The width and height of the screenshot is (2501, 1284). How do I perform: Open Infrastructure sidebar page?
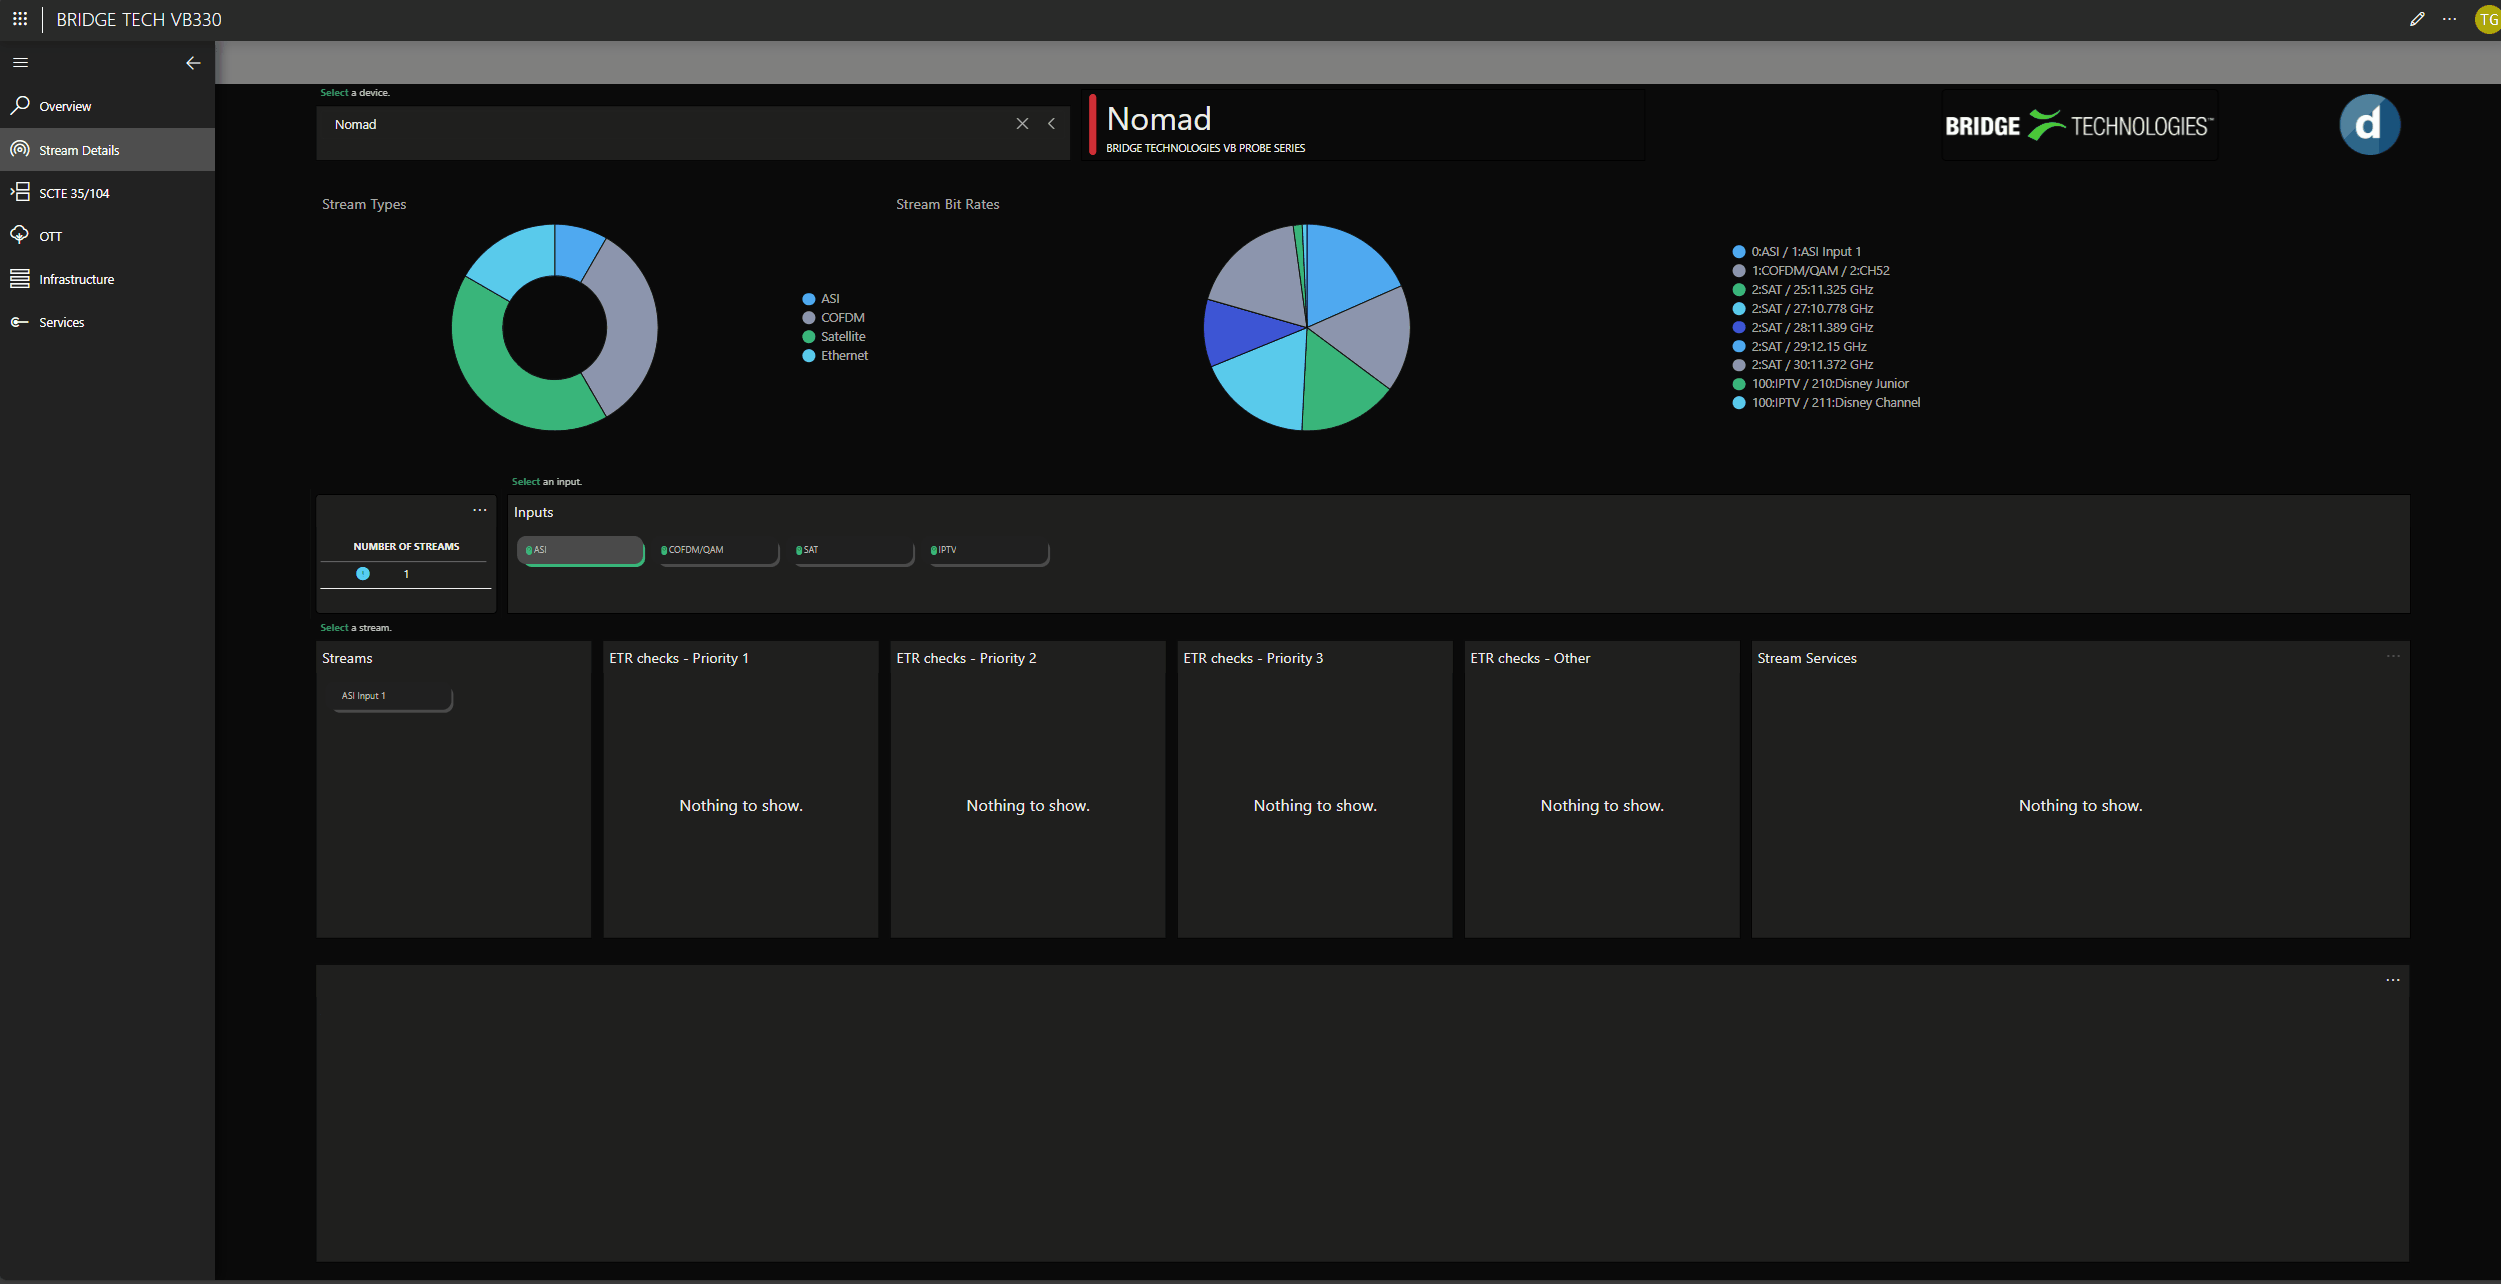(x=107, y=279)
